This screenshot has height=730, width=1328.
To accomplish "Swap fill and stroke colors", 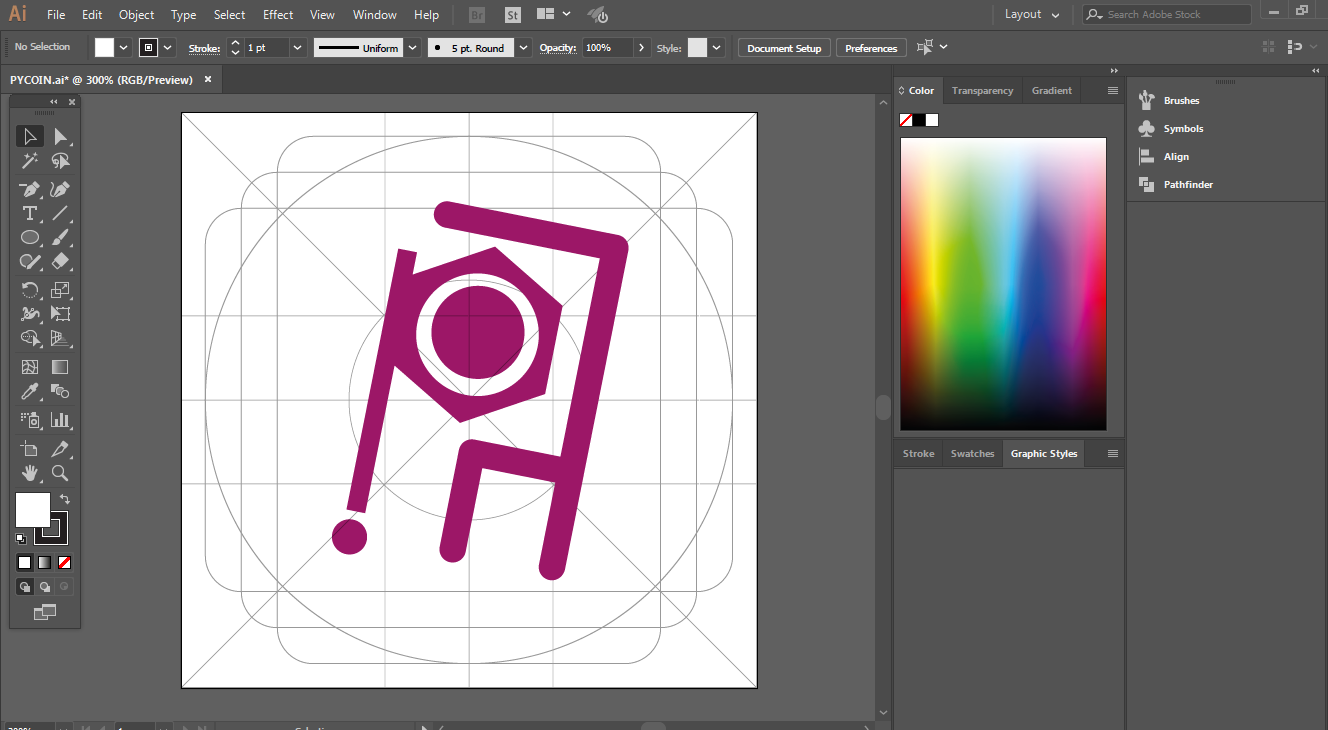I will tap(65, 498).
